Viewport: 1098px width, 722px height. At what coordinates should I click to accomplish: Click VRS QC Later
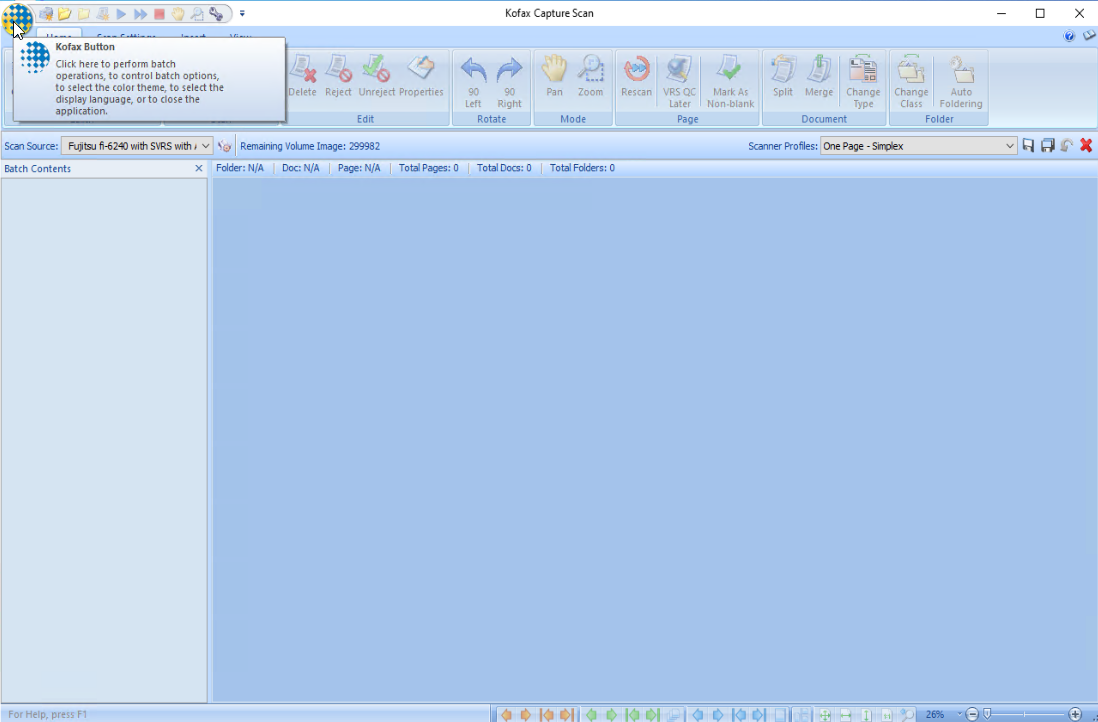coord(679,82)
